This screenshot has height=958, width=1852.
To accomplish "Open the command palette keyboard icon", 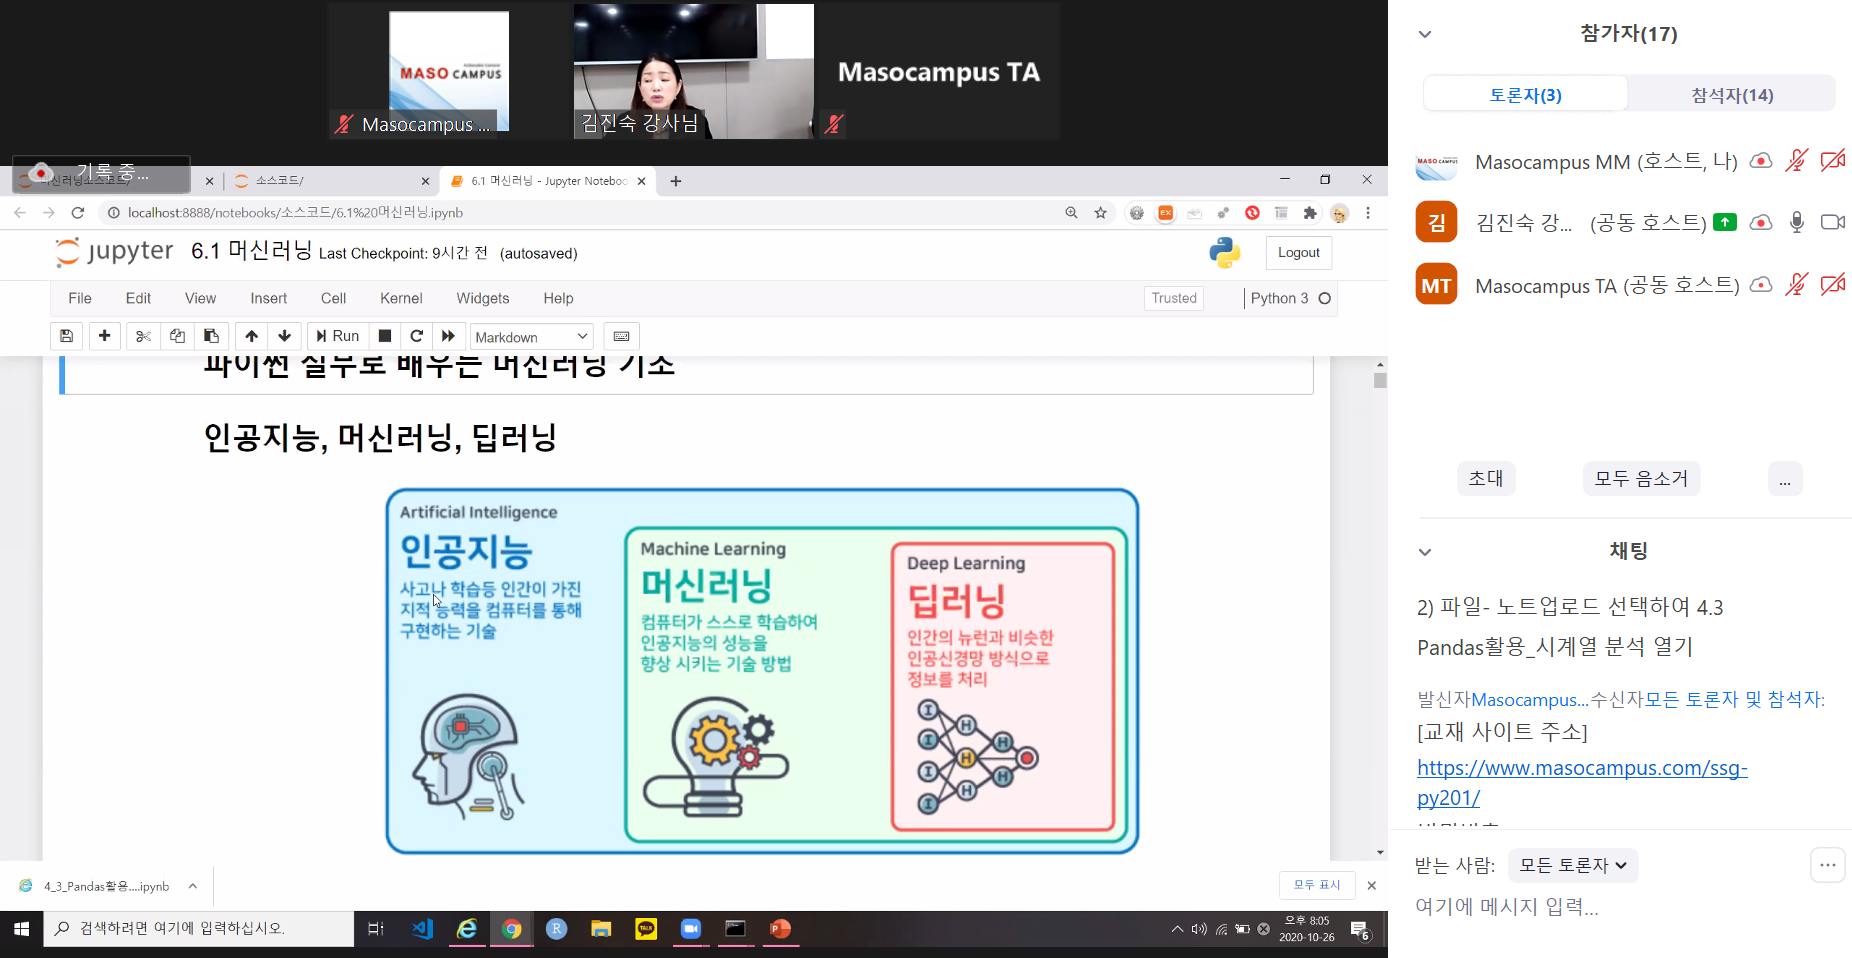I will pyautogui.click(x=621, y=336).
